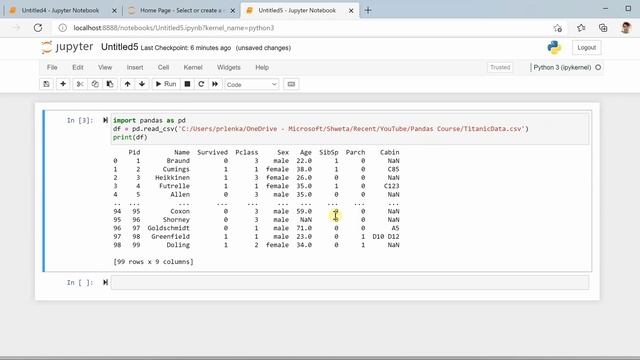The height and width of the screenshot is (360, 640).
Task: Click the 'Goldschmidt' name in output
Action: pos(169,228)
